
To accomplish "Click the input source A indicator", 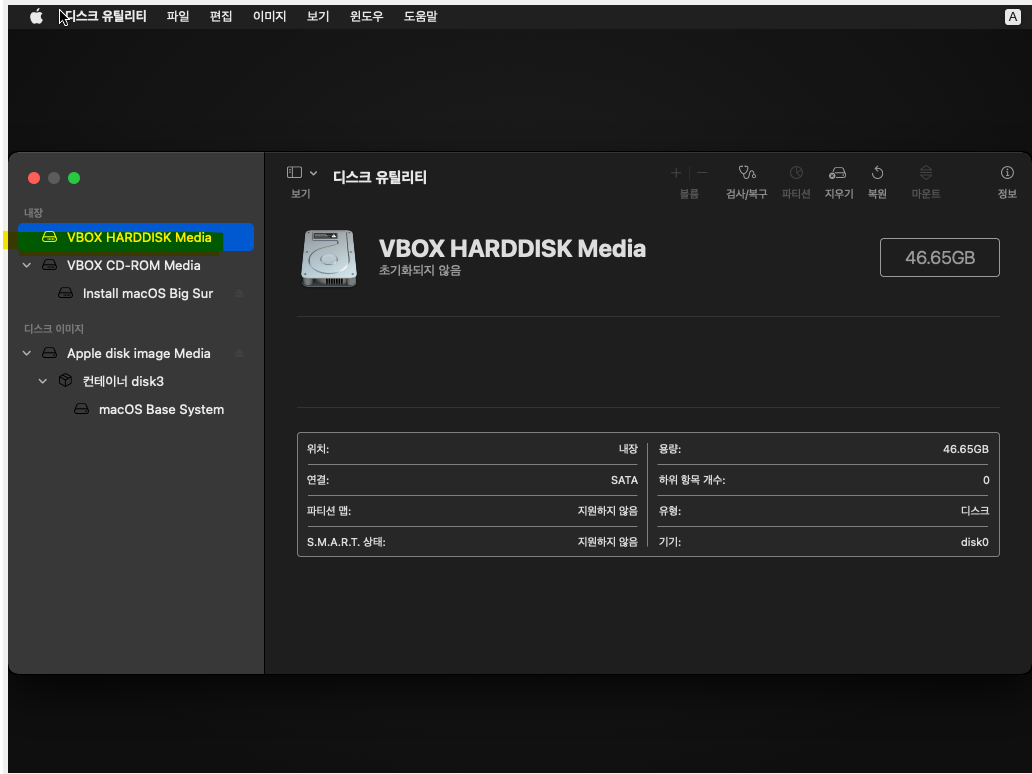I will click(x=1012, y=17).
